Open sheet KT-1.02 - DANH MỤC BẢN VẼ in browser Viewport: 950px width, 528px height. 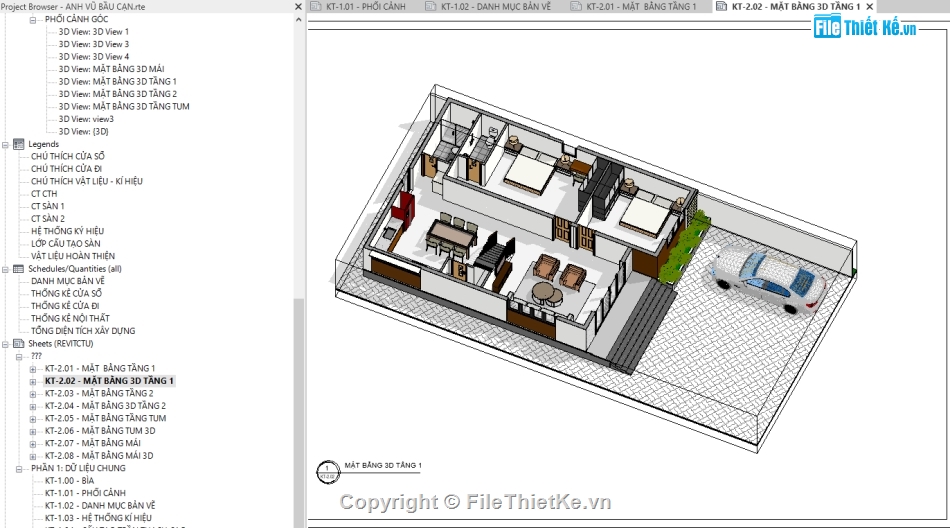click(100, 506)
